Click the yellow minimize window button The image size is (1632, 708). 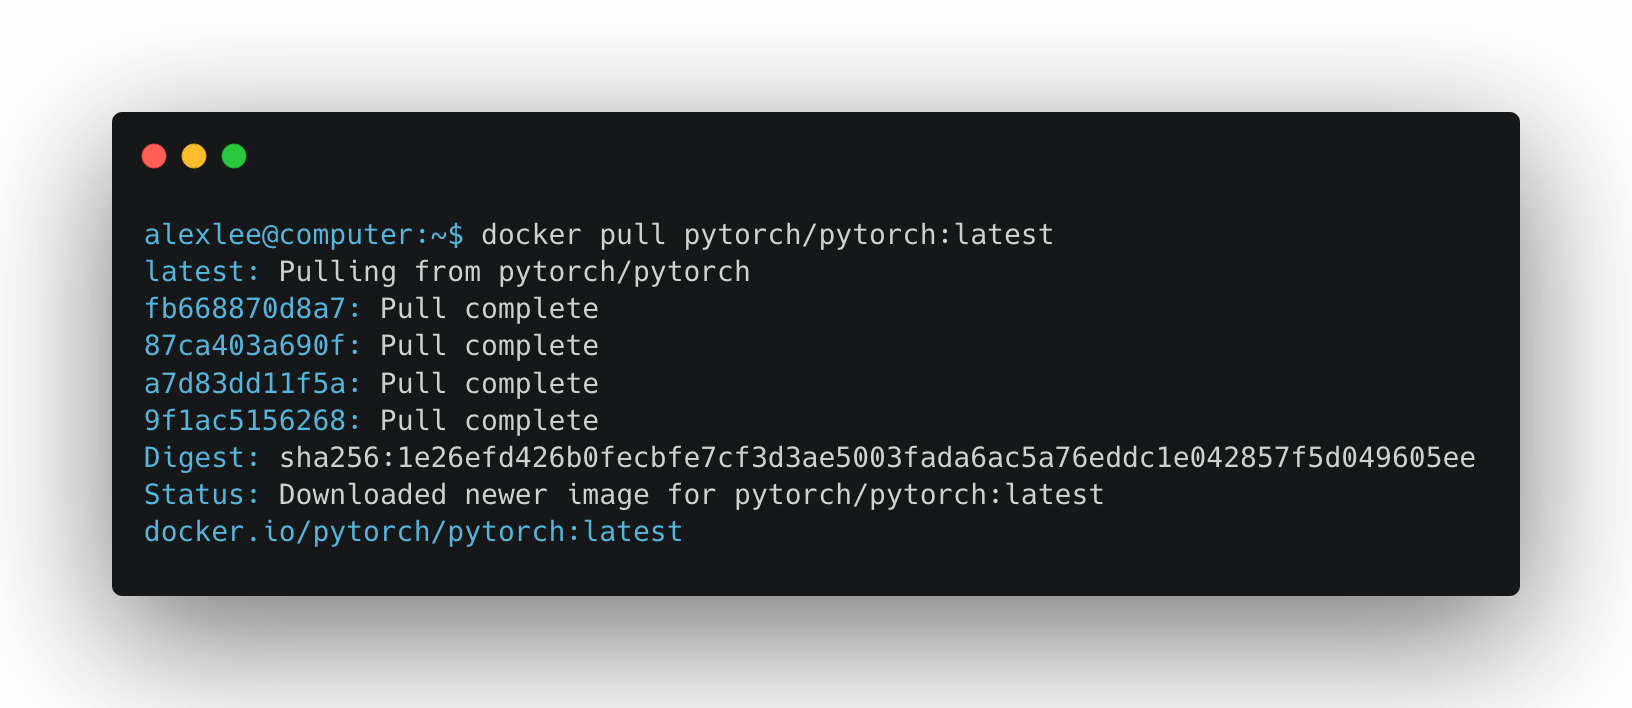(x=194, y=156)
